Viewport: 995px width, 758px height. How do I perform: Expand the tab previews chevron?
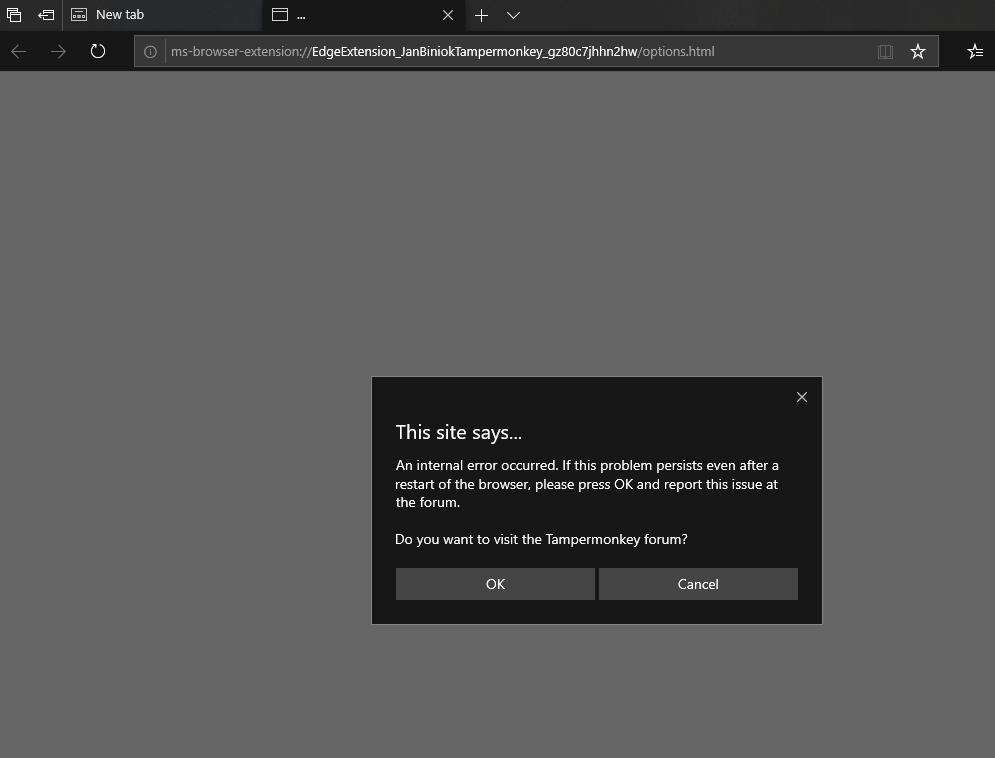(513, 15)
